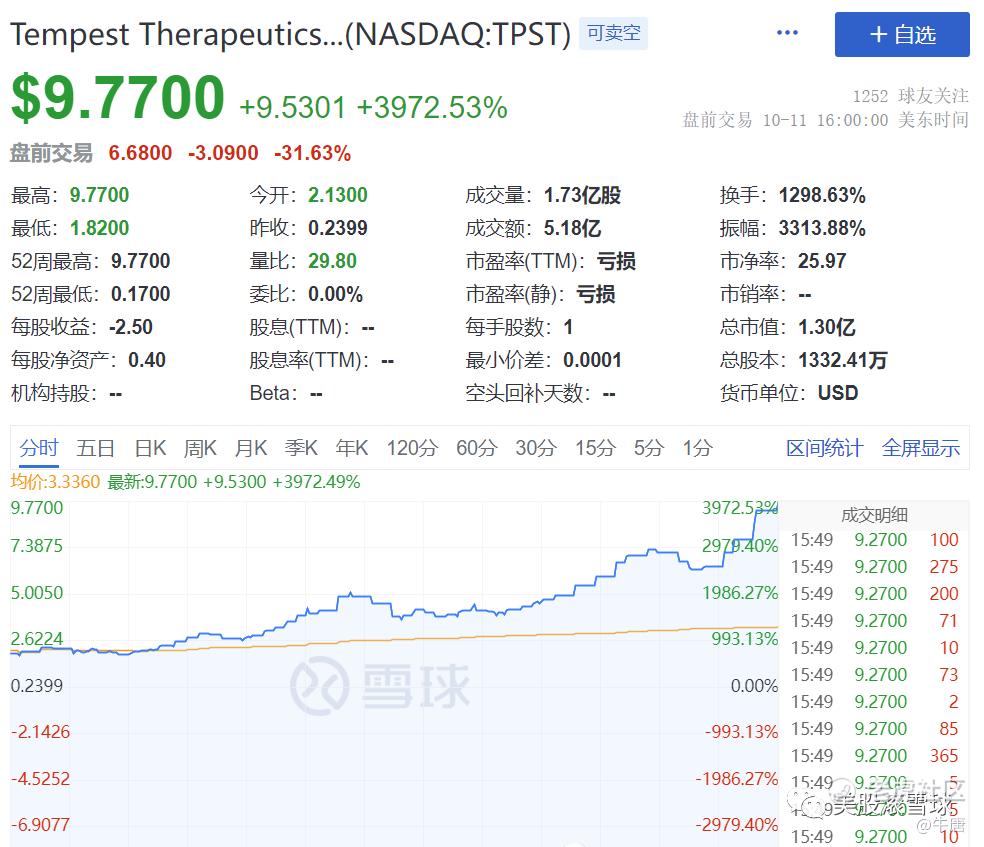Screen dimensions: 984x847
Task: Click the 成交量 value 1.73亿股
Action: pos(582,195)
